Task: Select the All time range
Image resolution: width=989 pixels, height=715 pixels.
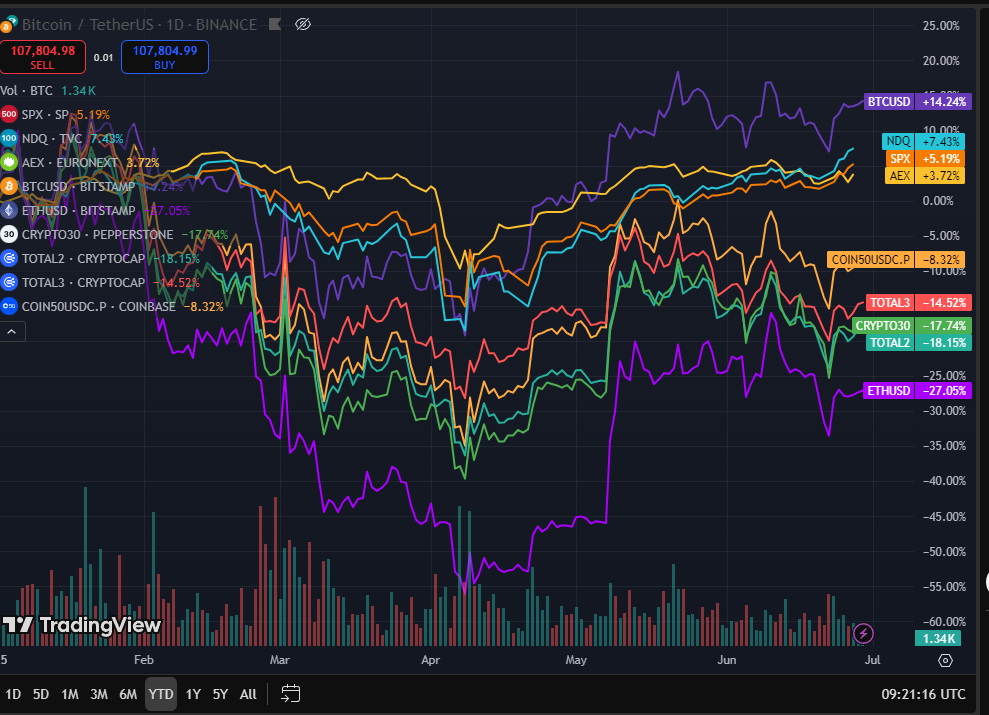Action: 249,694
